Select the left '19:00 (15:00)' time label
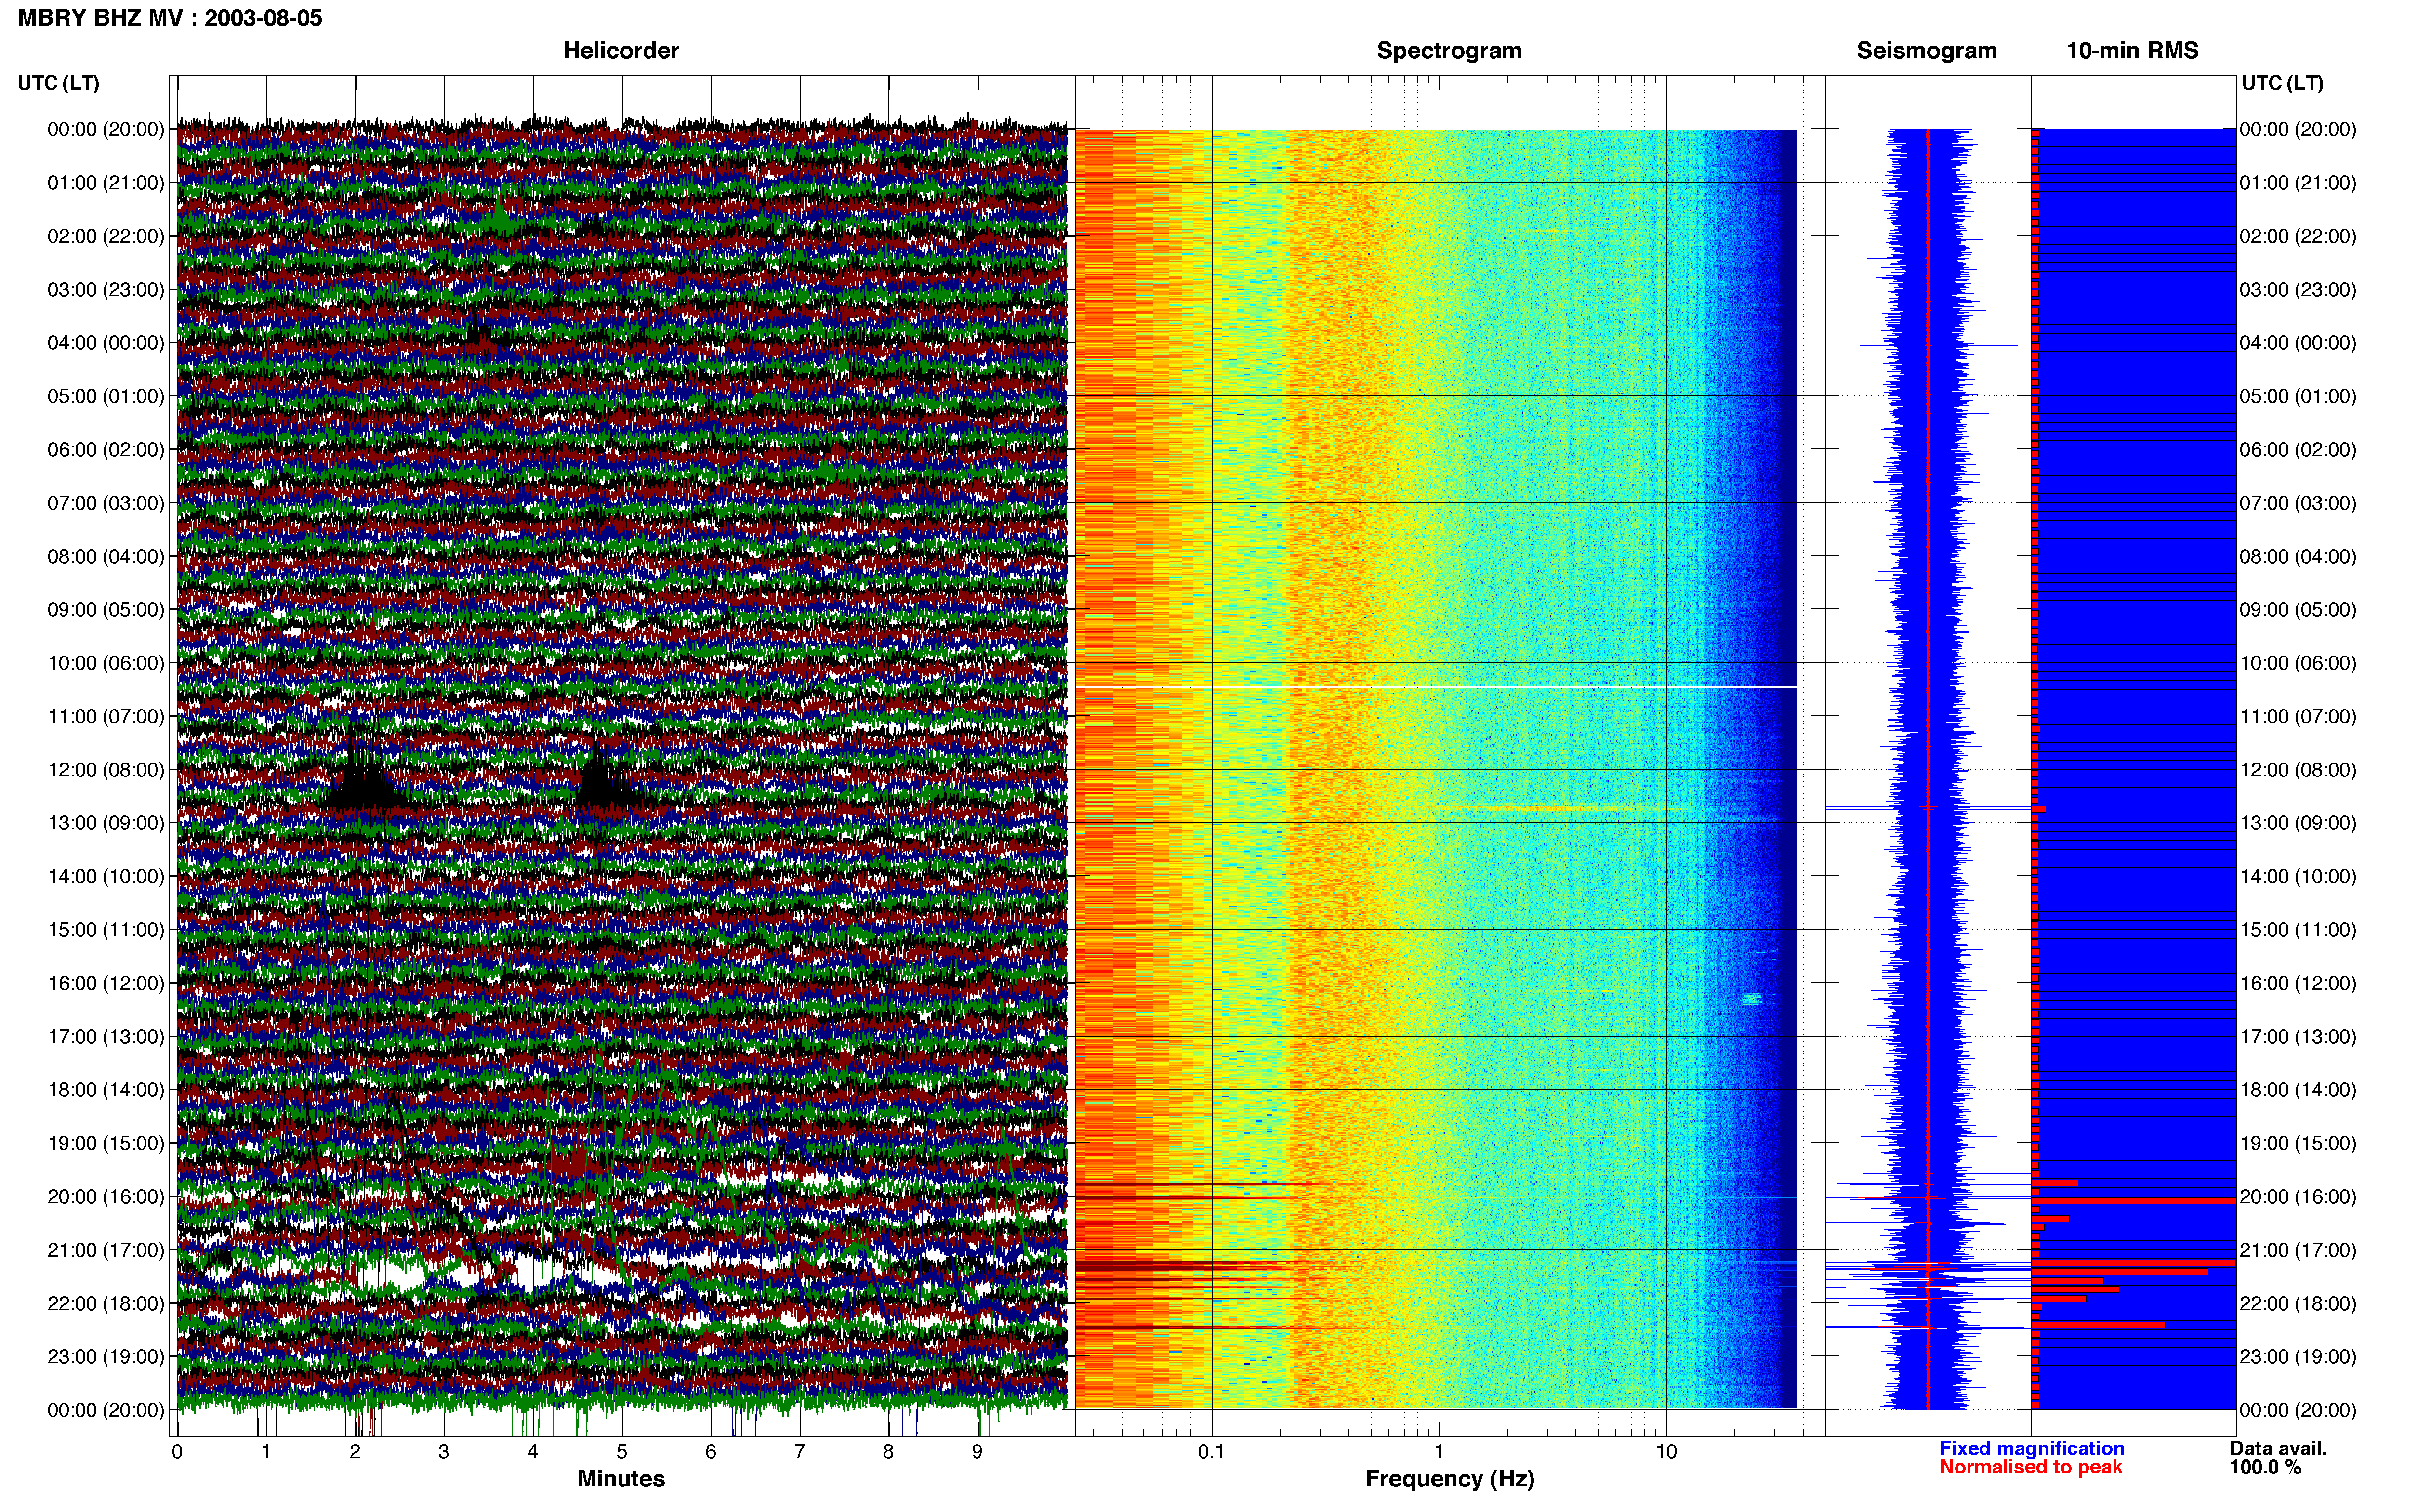 coord(106,1143)
